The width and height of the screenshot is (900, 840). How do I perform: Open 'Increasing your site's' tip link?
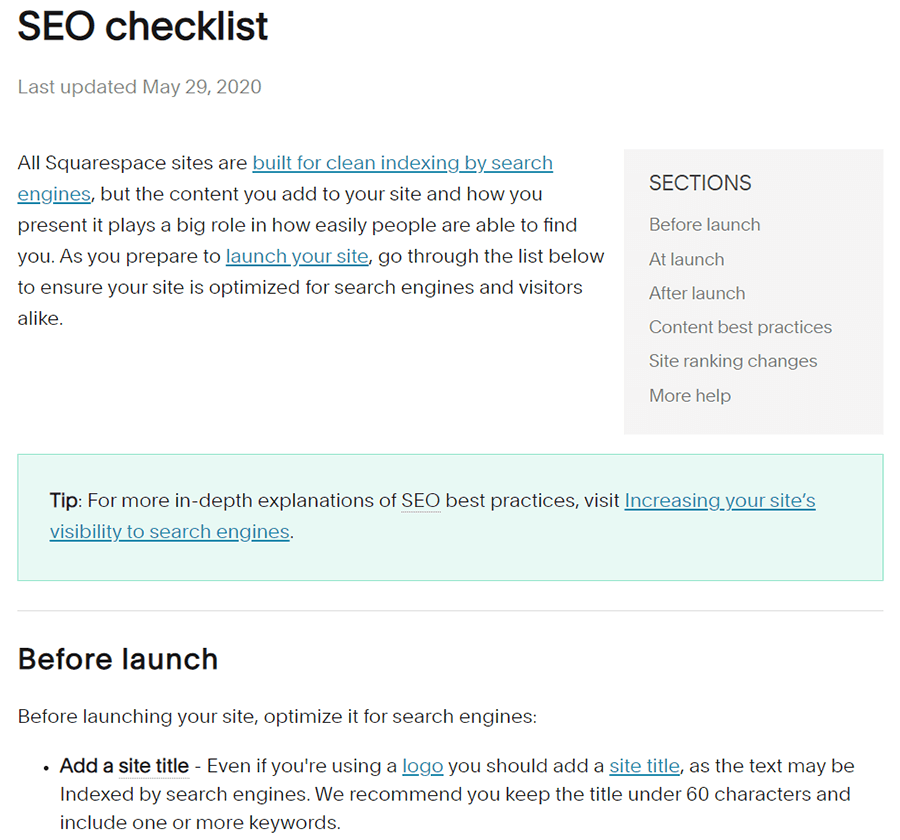coord(720,501)
